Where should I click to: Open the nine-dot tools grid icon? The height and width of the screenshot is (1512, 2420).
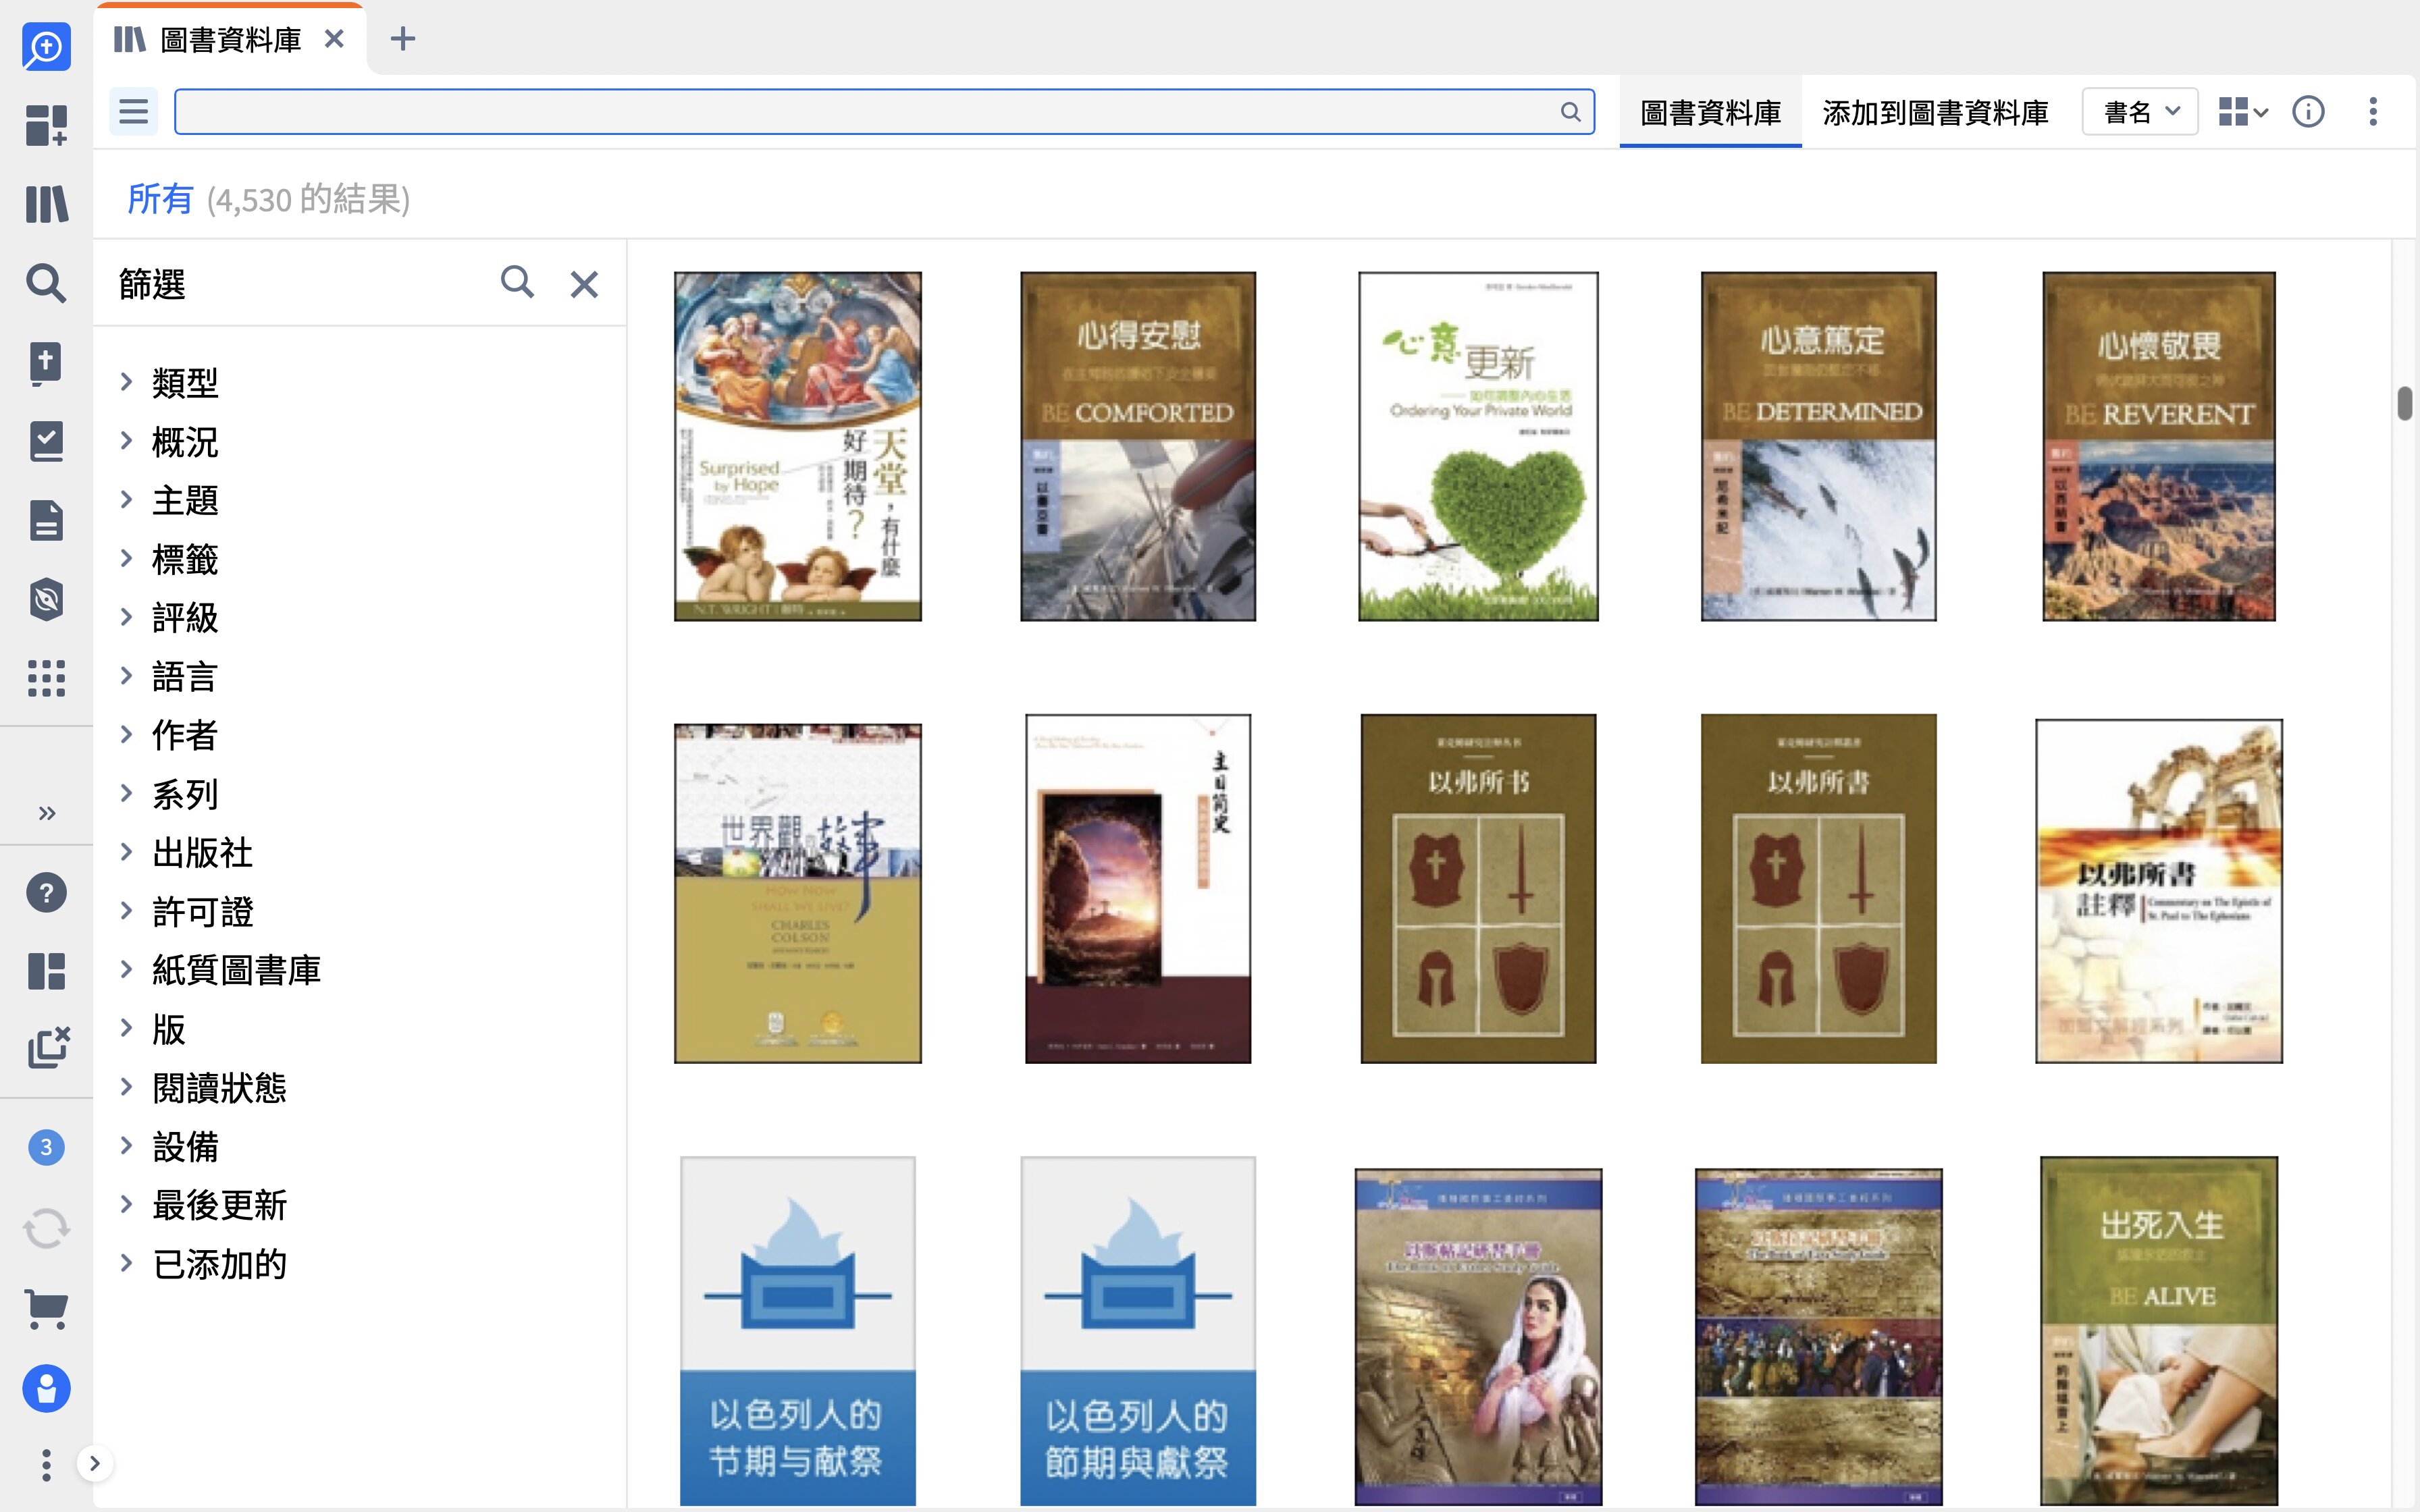point(46,678)
